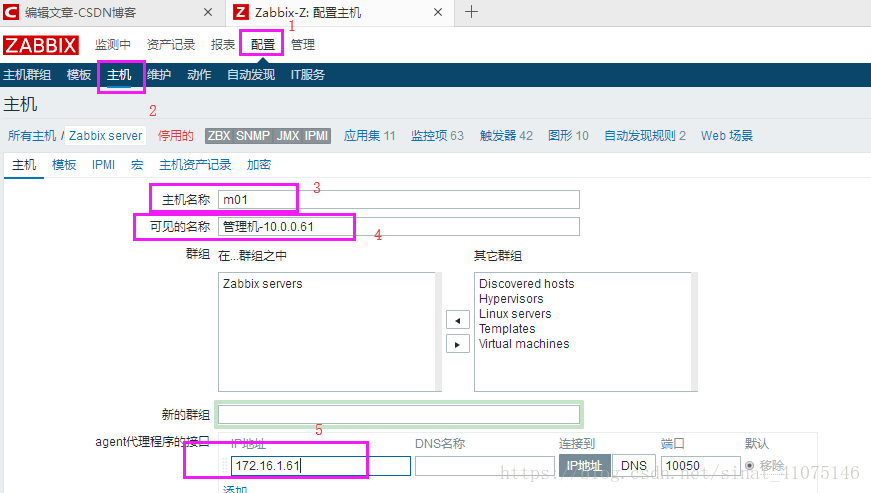Open the 管理 top menu
The image size is (871, 493).
303,44
